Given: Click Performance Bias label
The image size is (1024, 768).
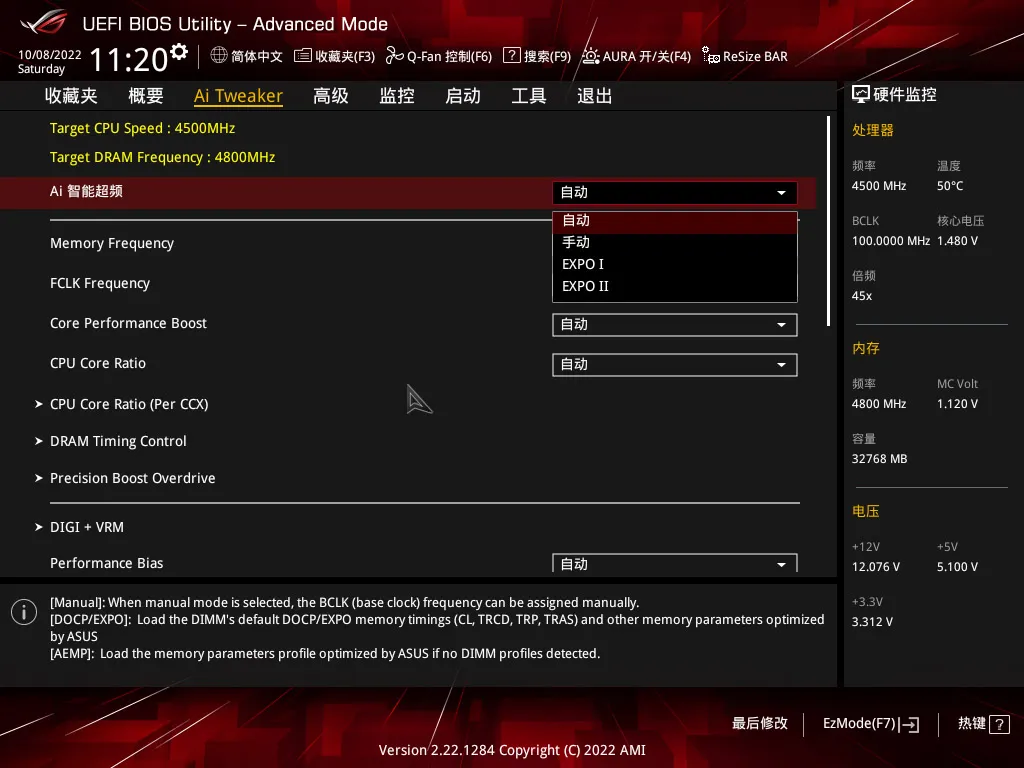Looking at the screenshot, I should coord(106,563).
